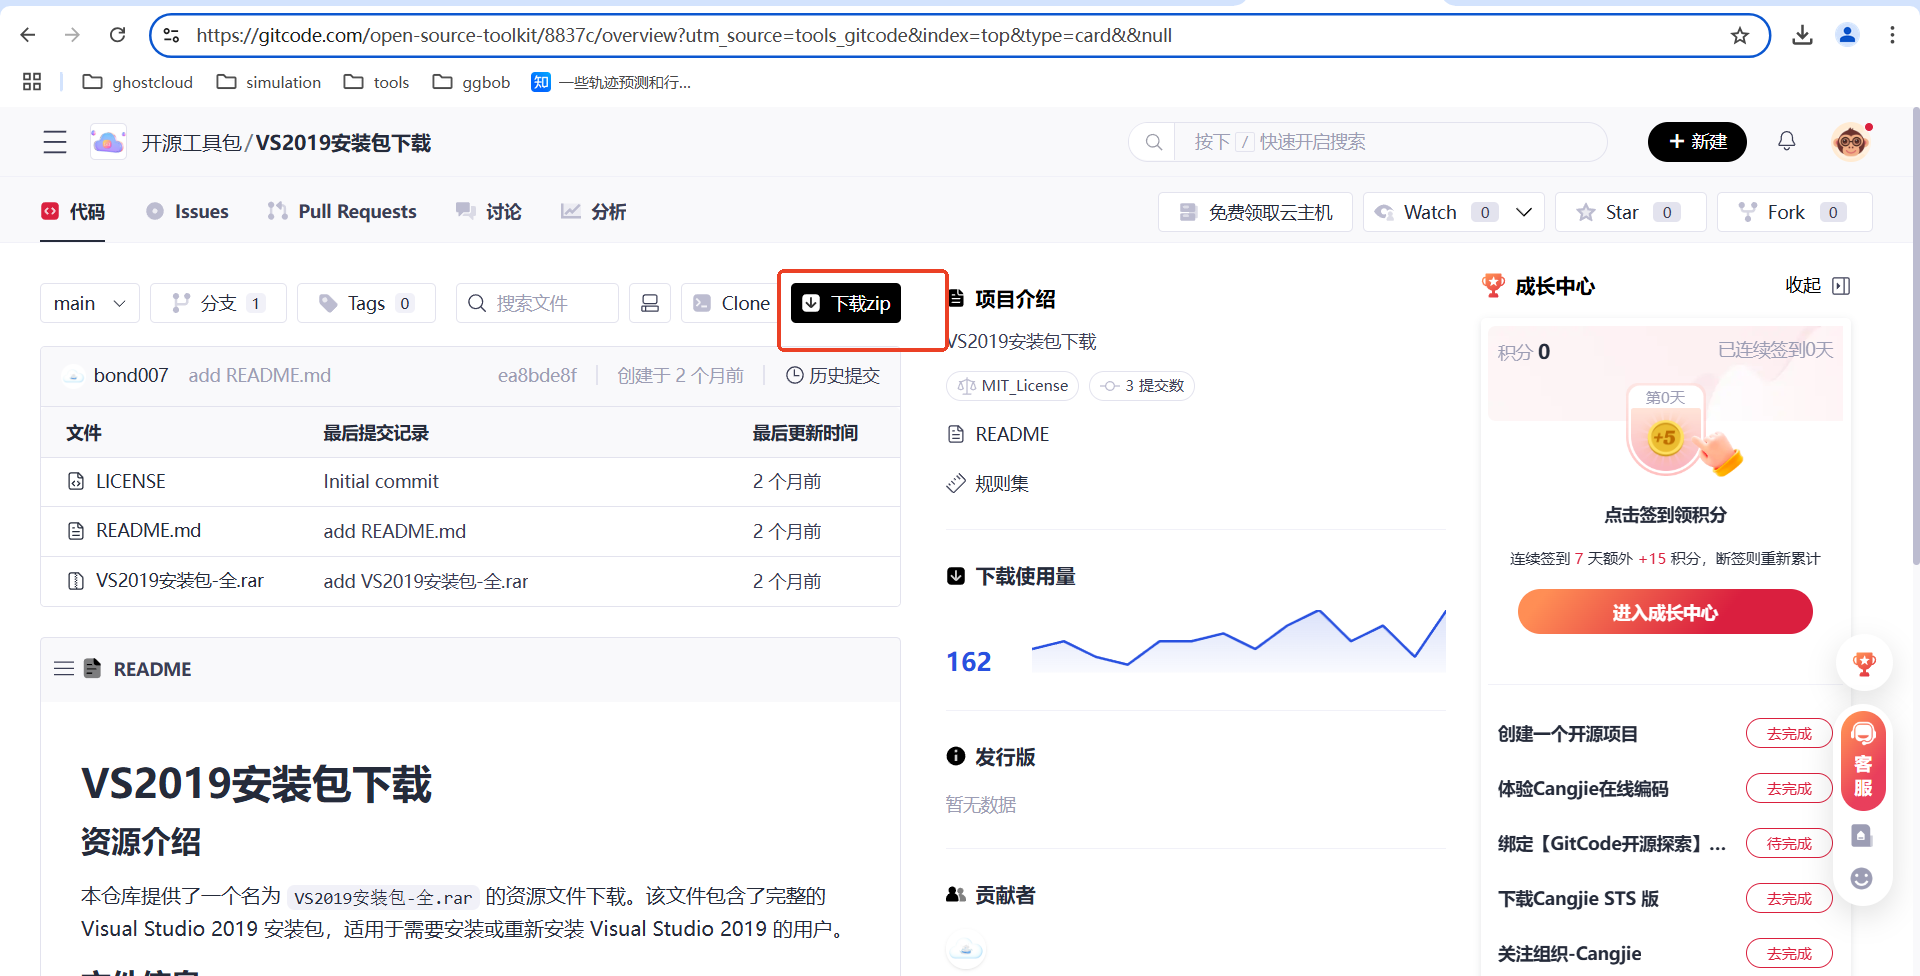Bookmark the page with the star icon

[x=1740, y=35]
